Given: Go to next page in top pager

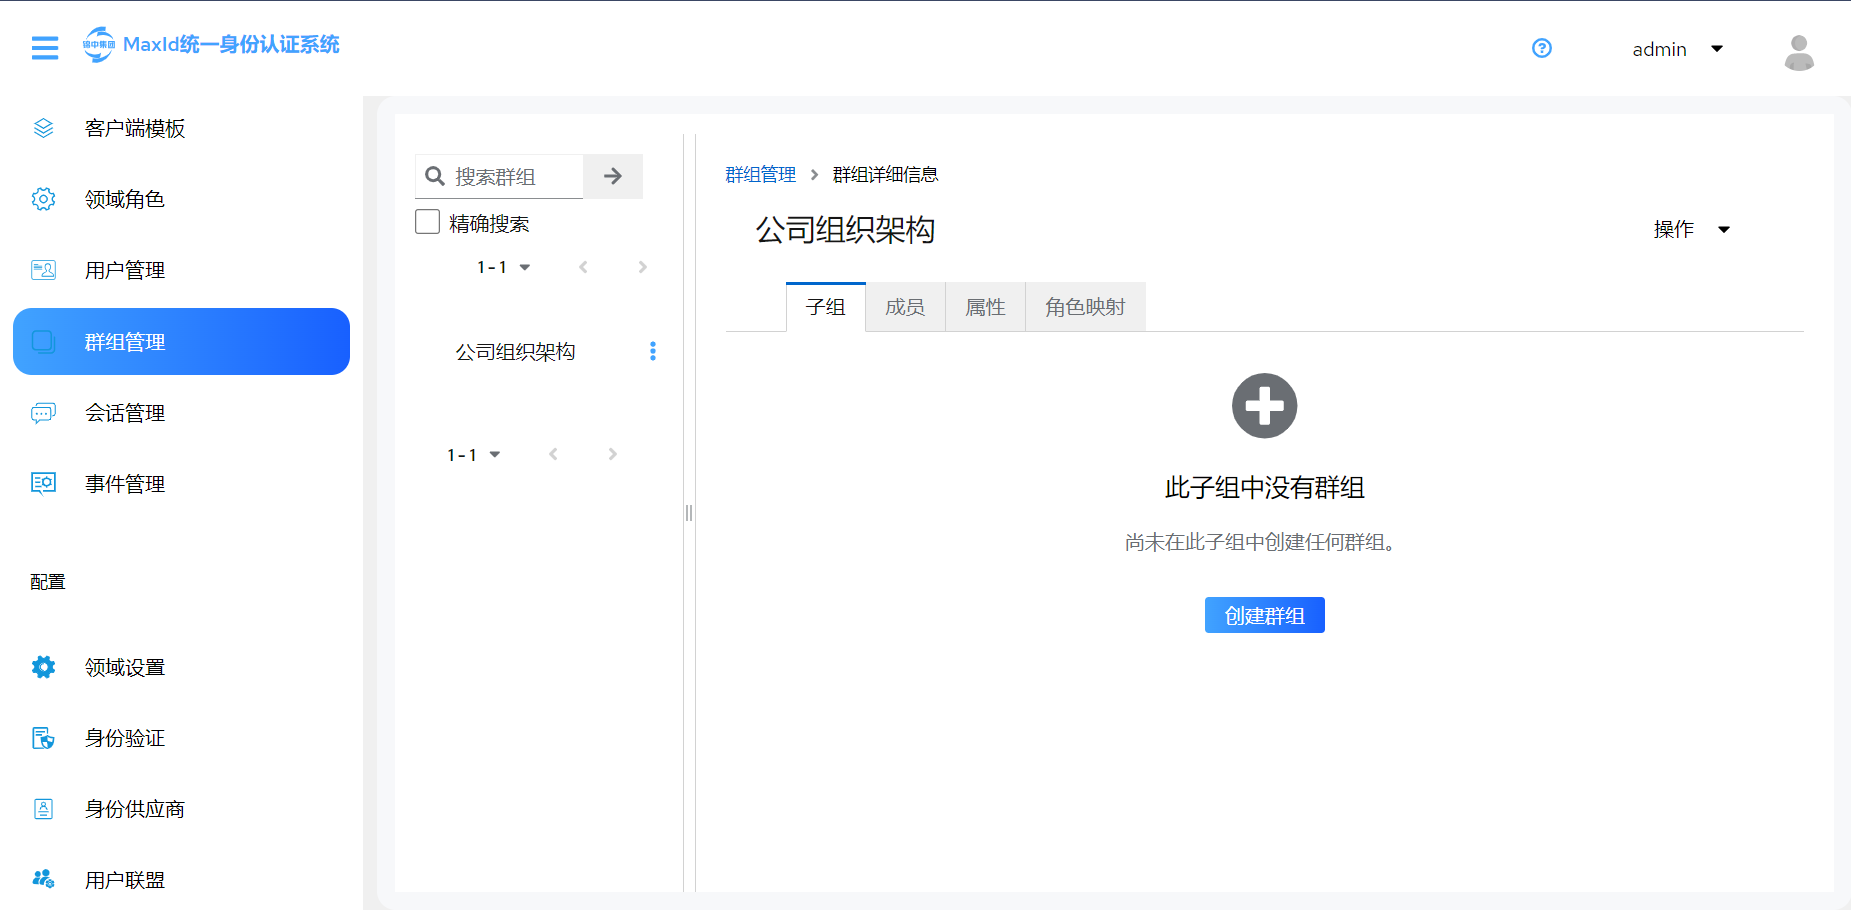Looking at the screenshot, I should (643, 267).
